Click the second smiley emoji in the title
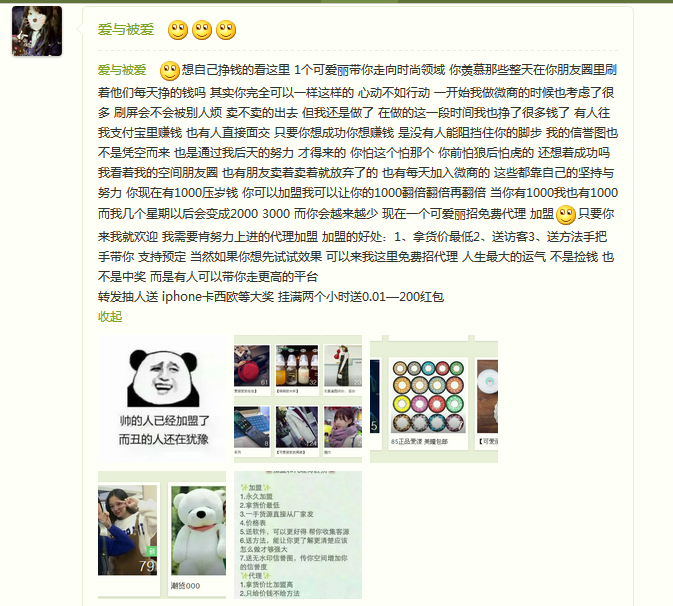673x606 pixels. [x=202, y=30]
